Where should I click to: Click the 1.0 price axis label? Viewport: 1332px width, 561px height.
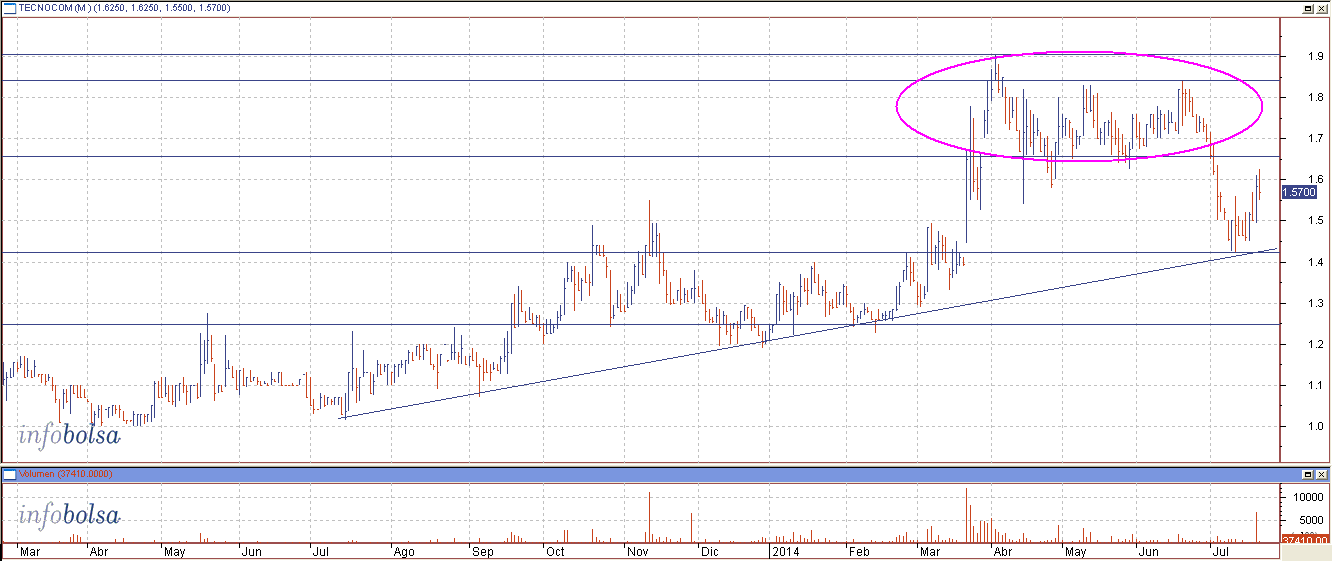pos(1317,427)
